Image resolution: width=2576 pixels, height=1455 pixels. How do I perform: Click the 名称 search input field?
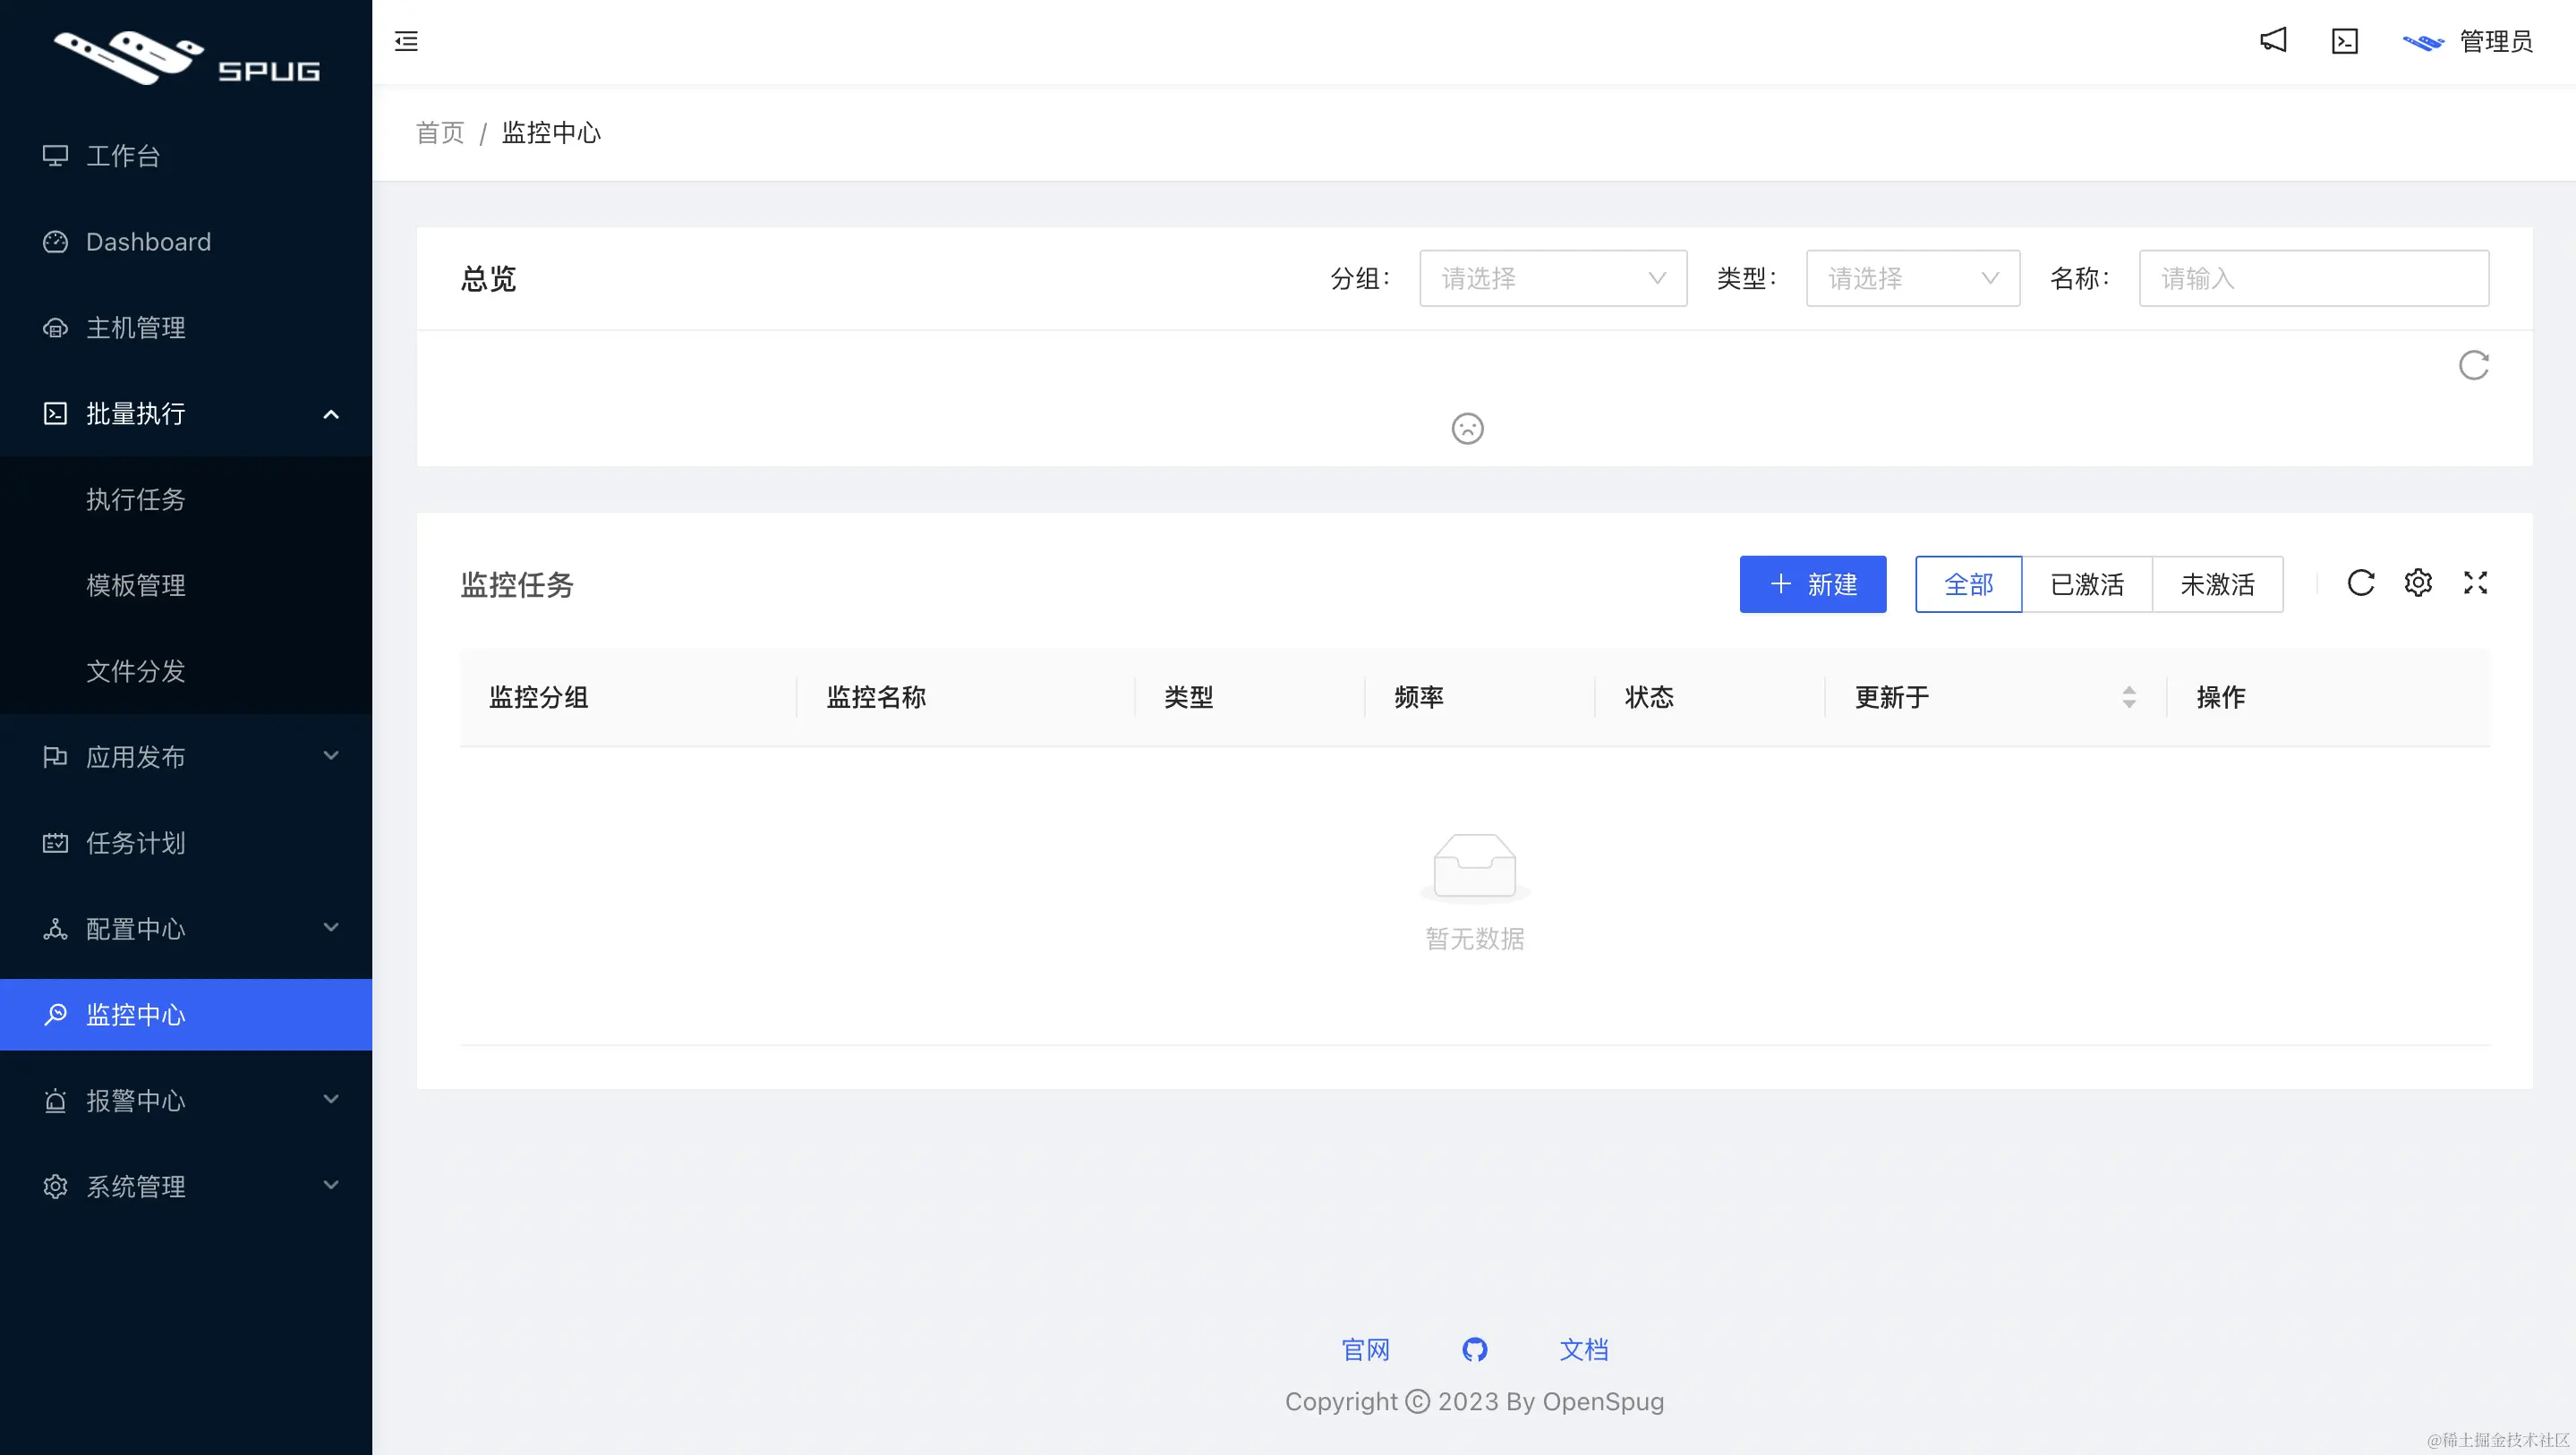(x=2313, y=278)
